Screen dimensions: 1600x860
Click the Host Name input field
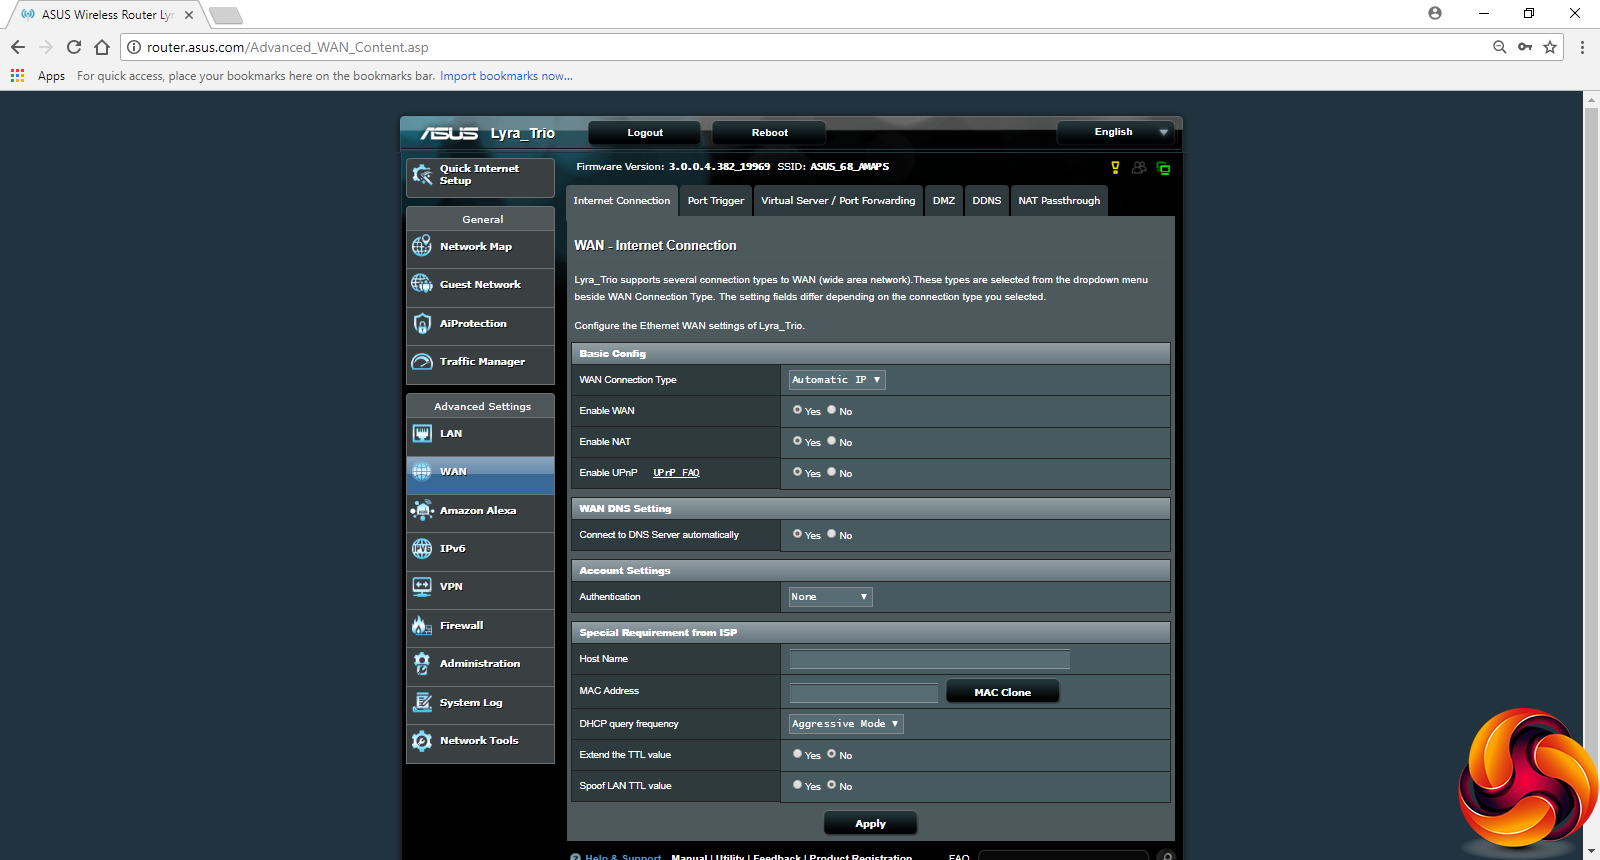[929, 659]
